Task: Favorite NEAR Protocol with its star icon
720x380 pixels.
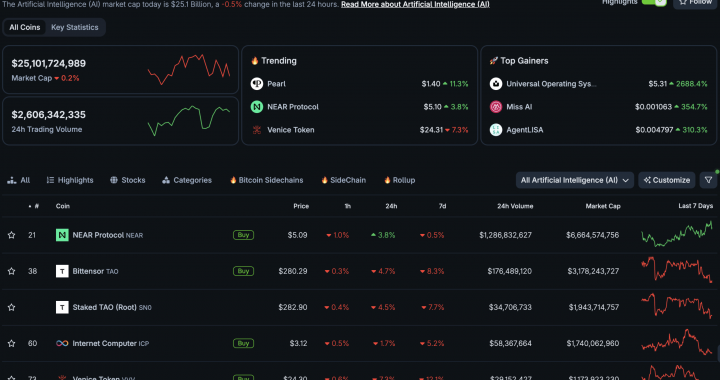Action: coord(11,235)
